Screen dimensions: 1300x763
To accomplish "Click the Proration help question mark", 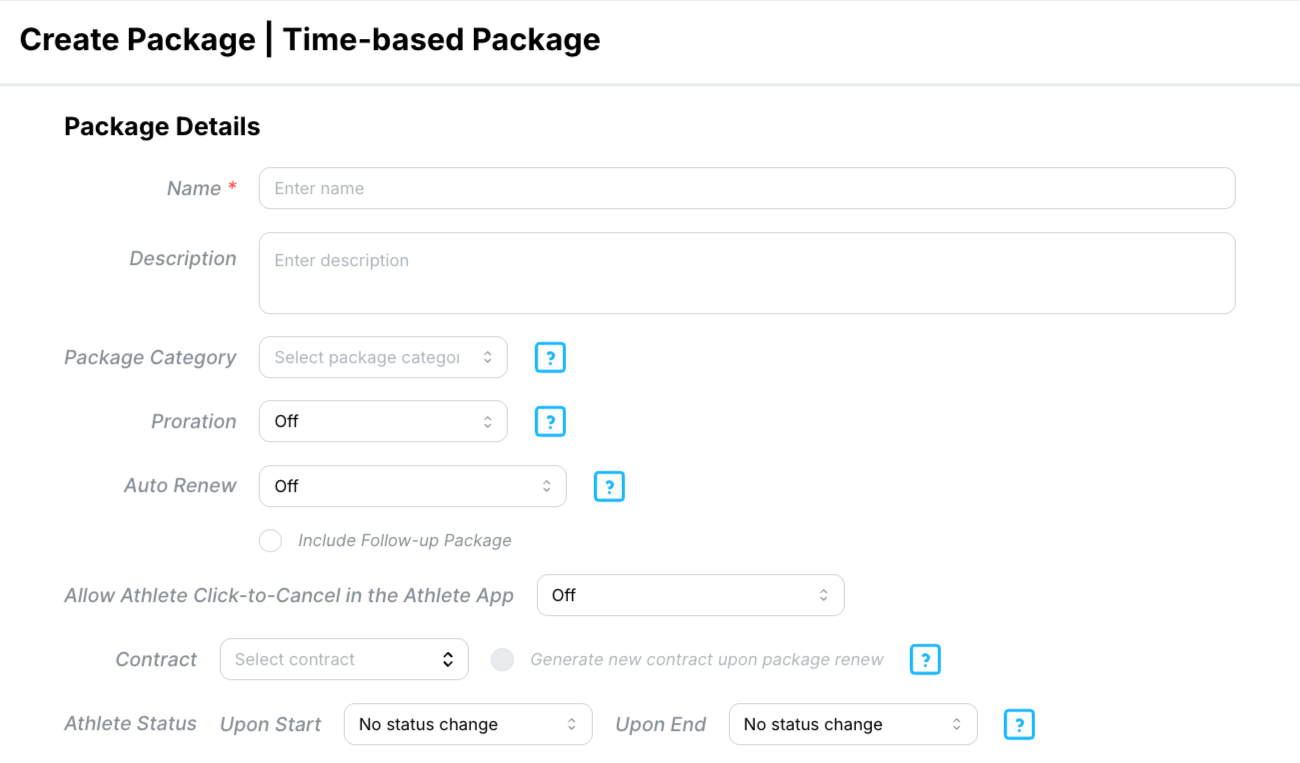I will click(550, 421).
